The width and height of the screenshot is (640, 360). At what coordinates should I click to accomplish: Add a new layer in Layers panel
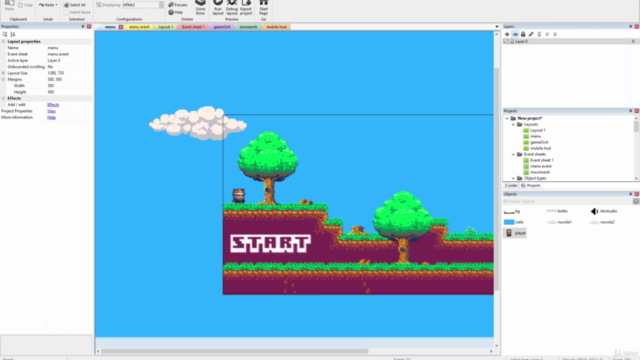coord(507,35)
